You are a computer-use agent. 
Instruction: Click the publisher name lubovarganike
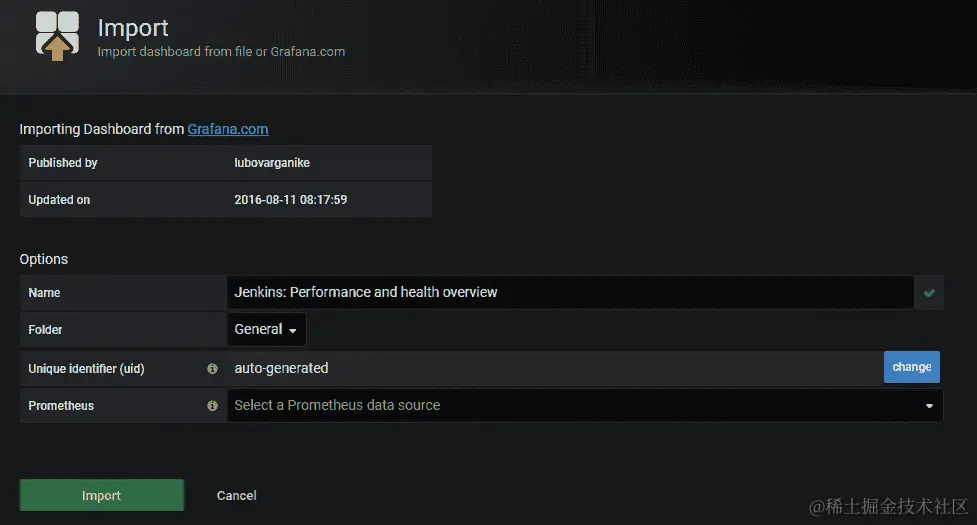point(272,163)
